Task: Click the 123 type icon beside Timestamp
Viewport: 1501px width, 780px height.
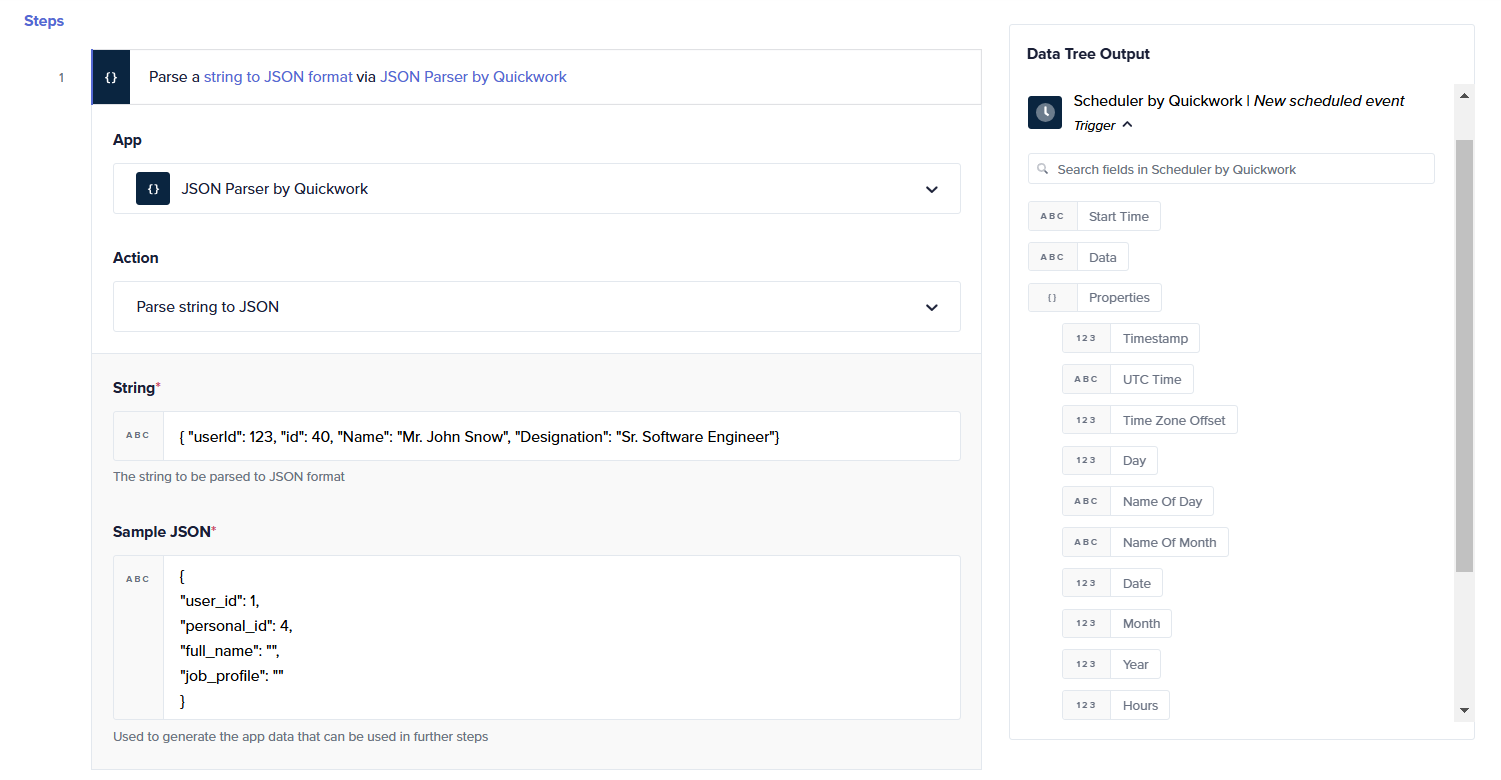Action: pyautogui.click(x=1086, y=338)
